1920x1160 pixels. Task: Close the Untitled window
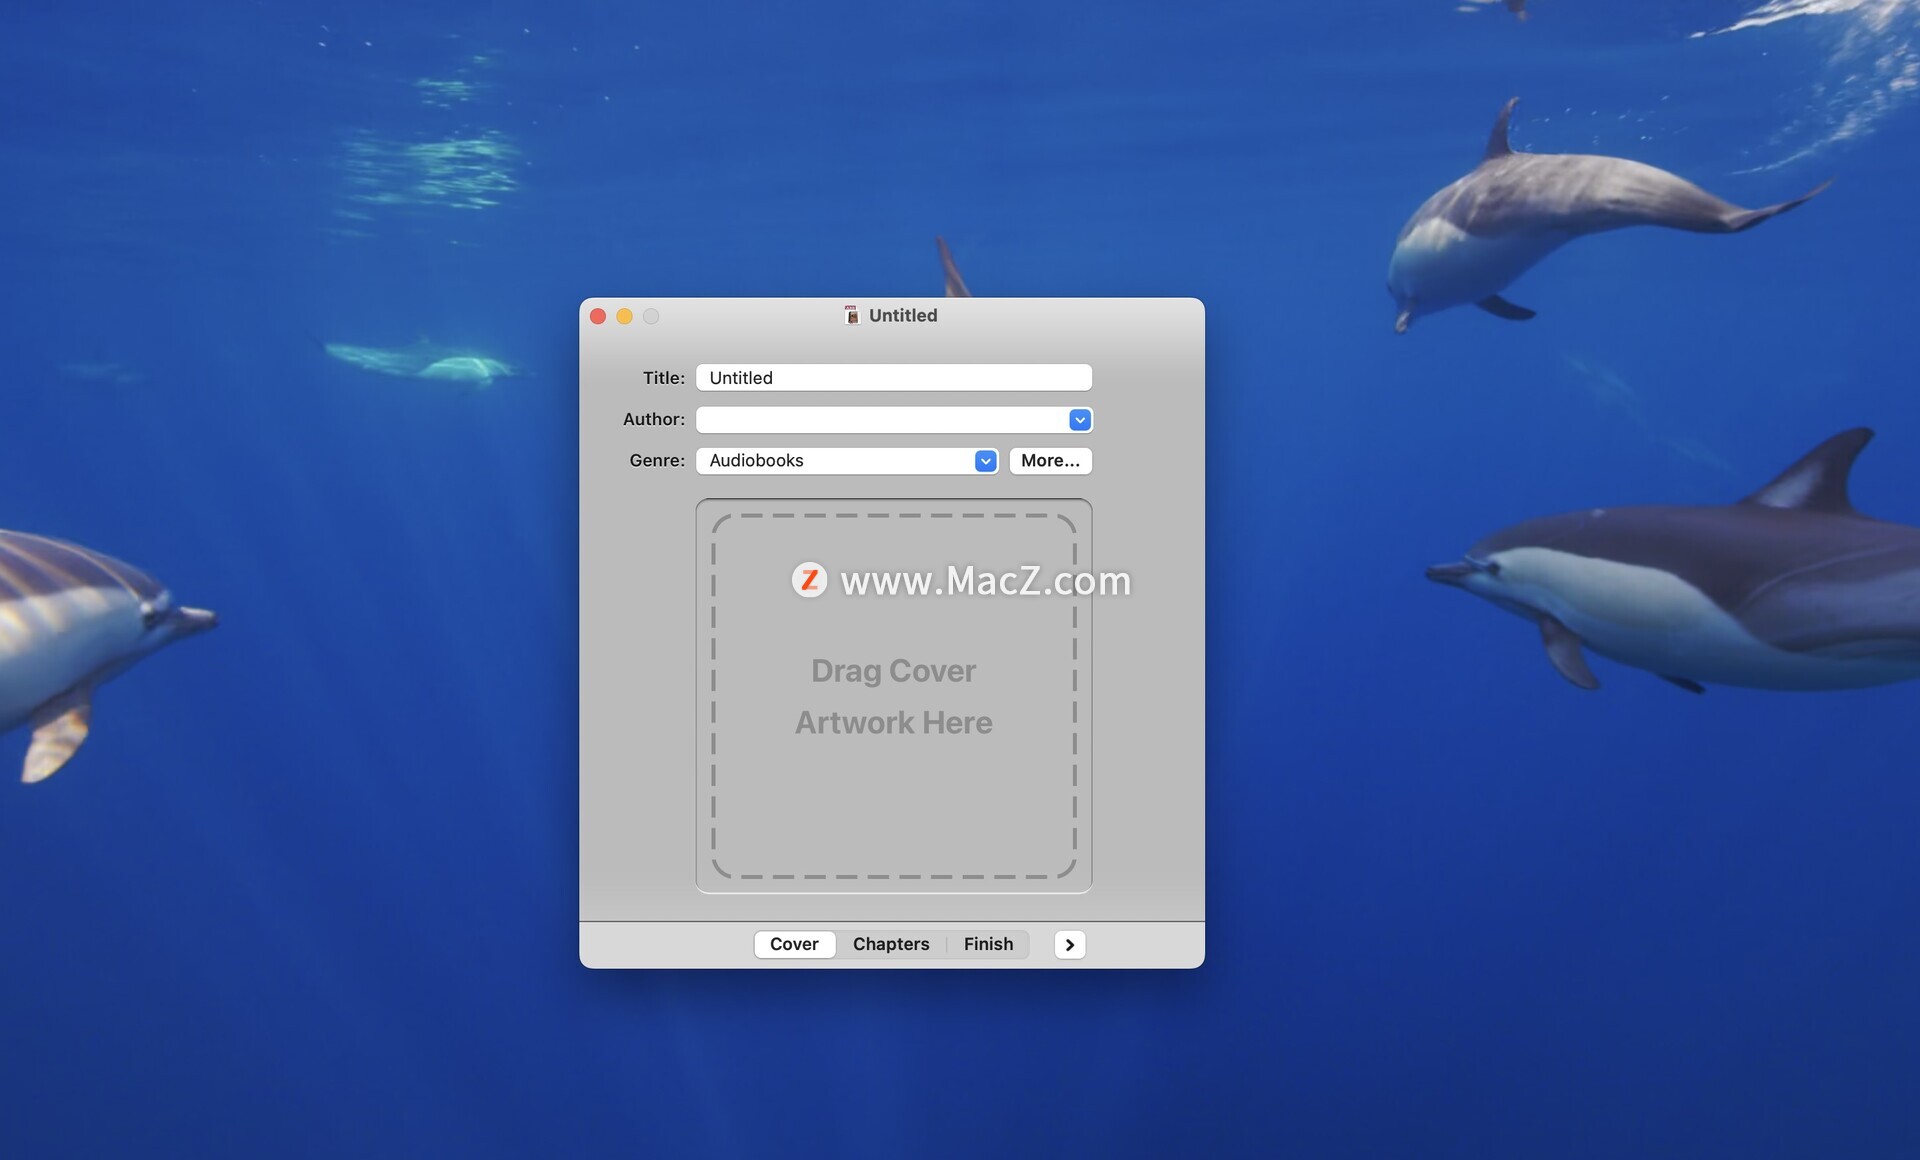(598, 316)
